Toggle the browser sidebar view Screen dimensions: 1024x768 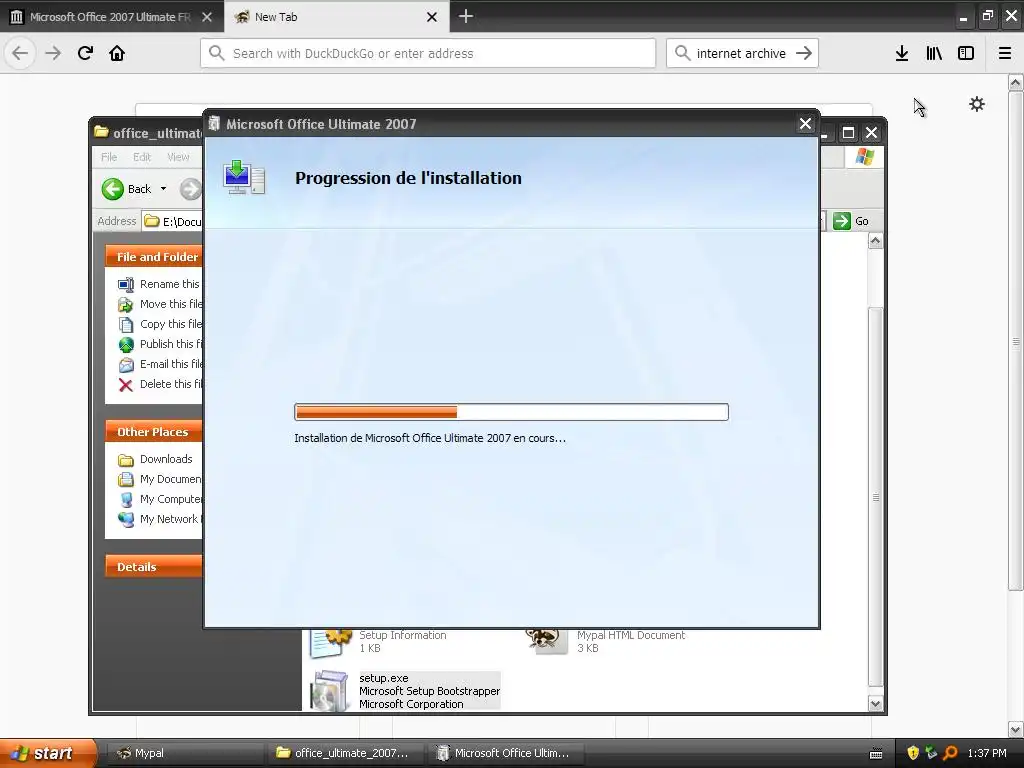(x=966, y=53)
